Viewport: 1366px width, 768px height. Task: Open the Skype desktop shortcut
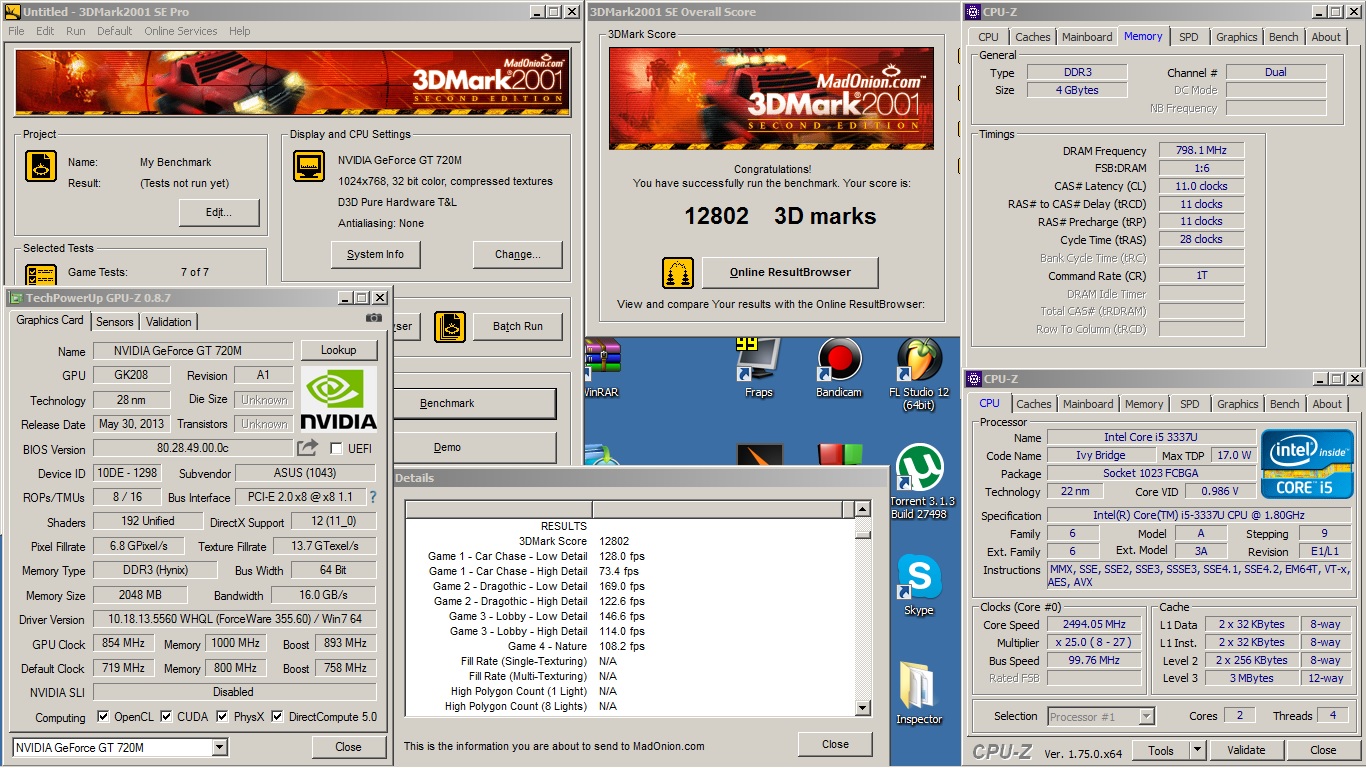pyautogui.click(x=919, y=585)
